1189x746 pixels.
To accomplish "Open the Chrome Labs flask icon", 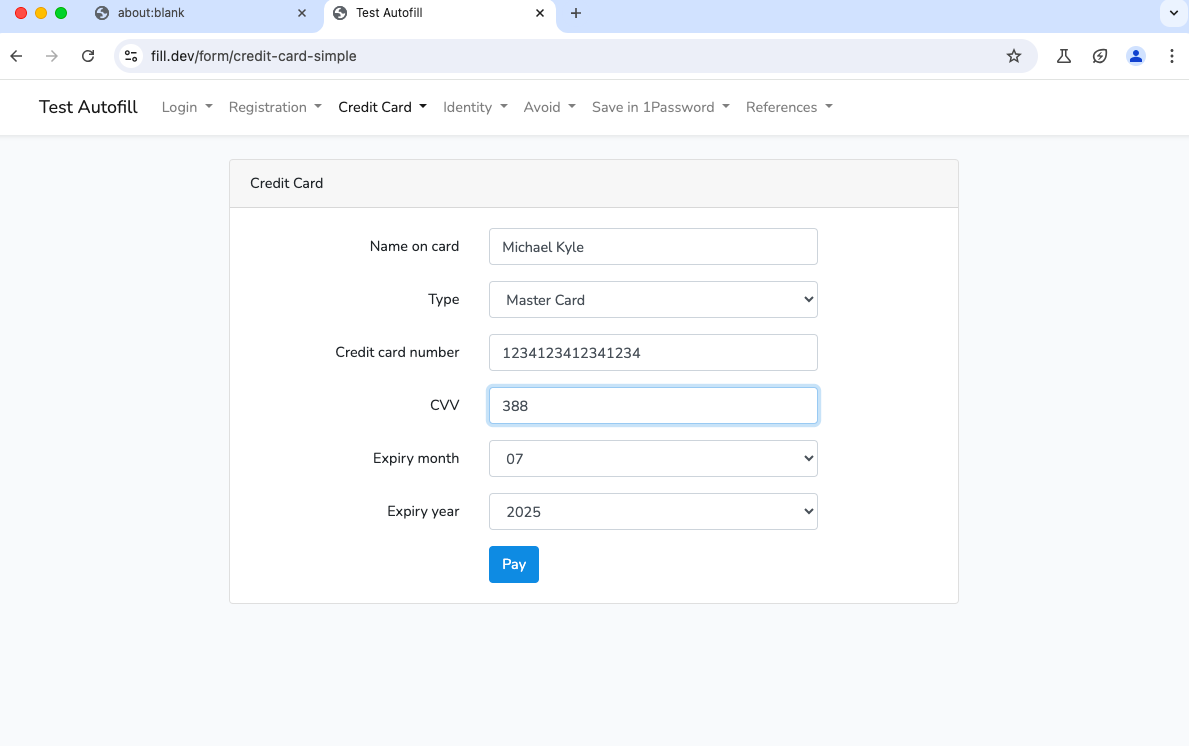I will (x=1064, y=56).
